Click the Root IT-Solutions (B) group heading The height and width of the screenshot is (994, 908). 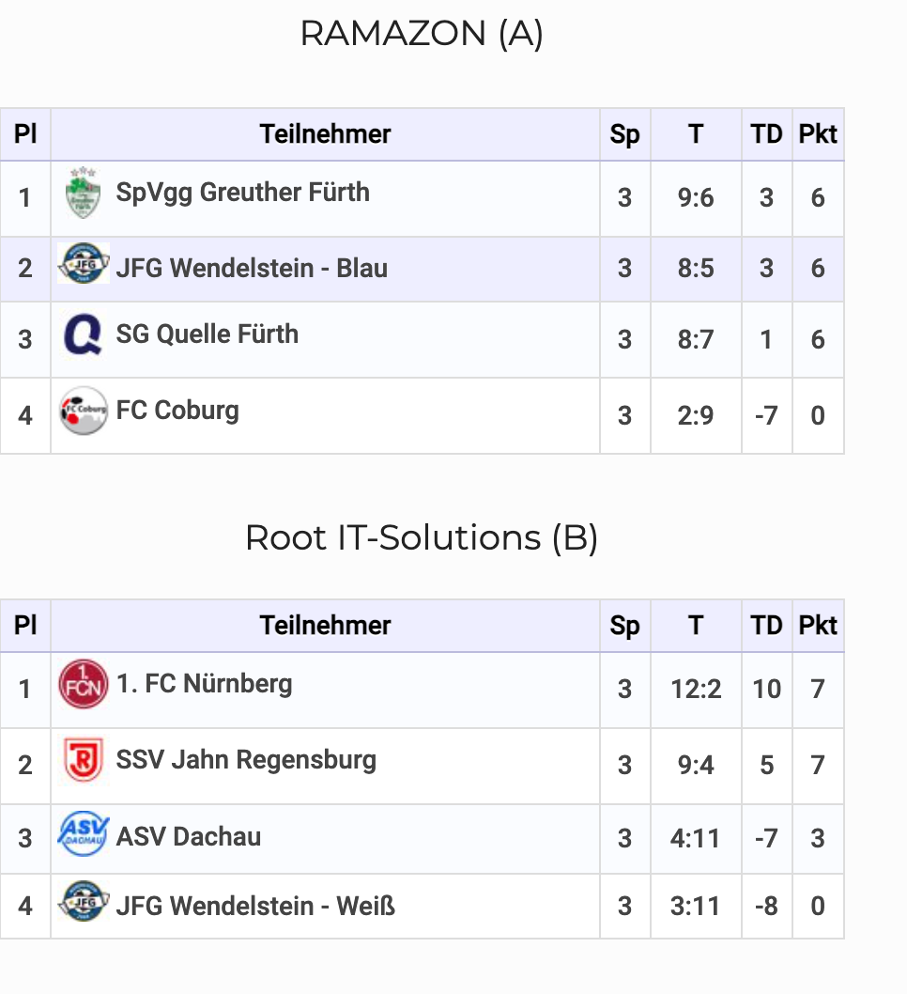point(421,538)
